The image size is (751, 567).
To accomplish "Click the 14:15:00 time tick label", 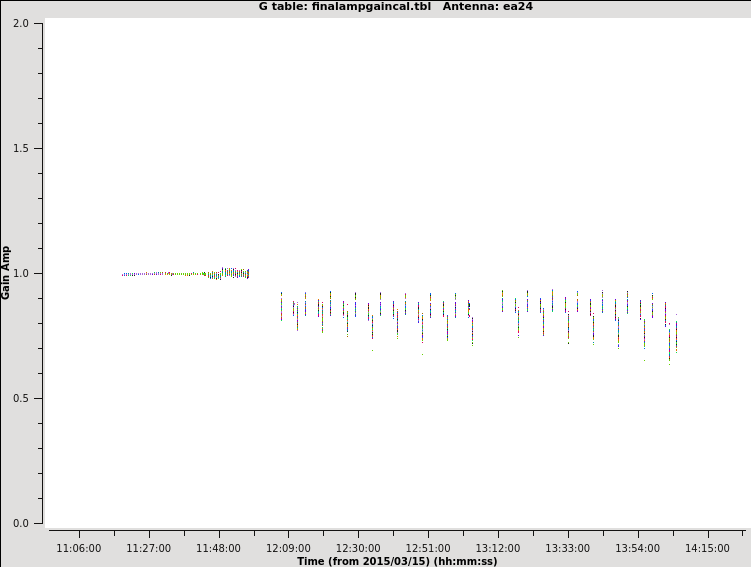I will point(708,548).
